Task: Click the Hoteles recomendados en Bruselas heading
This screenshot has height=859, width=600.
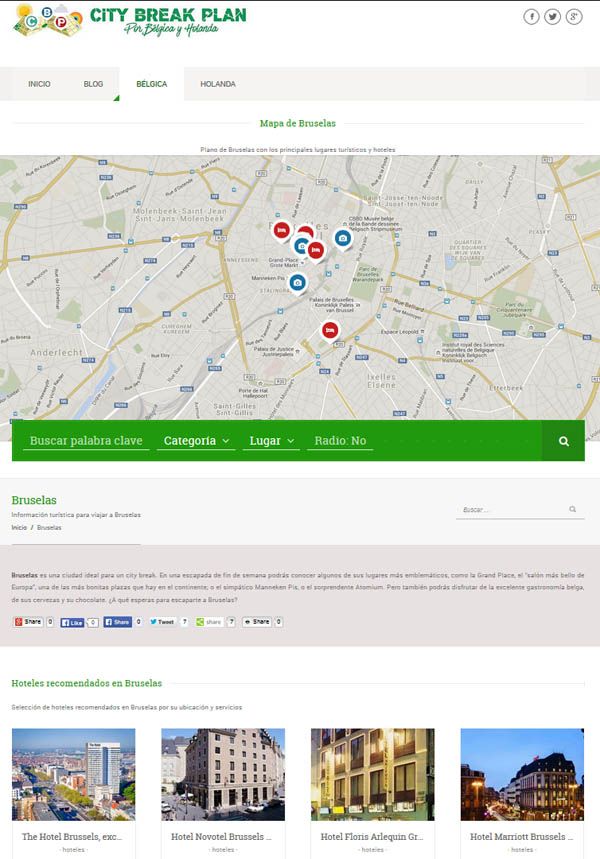Action: [87, 683]
